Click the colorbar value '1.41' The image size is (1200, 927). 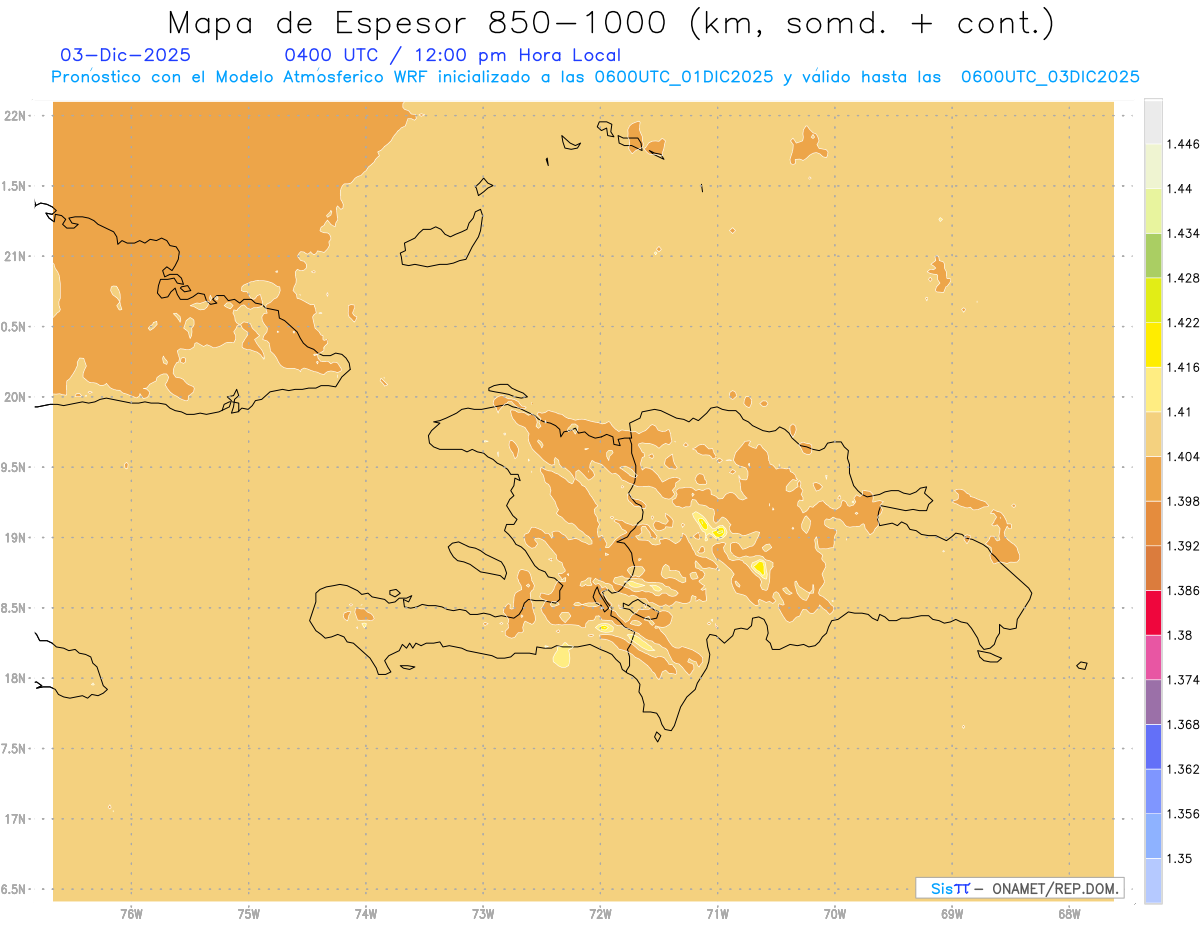click(x=1181, y=411)
